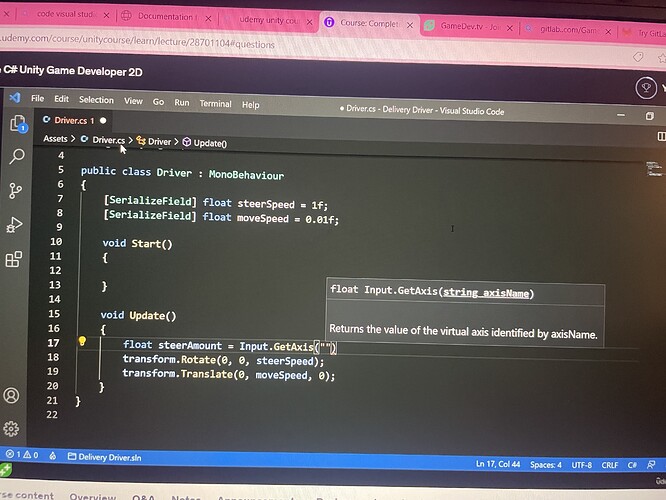This screenshot has width=666, height=500.
Task: Open the Overview tab below the video
Action: (93, 496)
